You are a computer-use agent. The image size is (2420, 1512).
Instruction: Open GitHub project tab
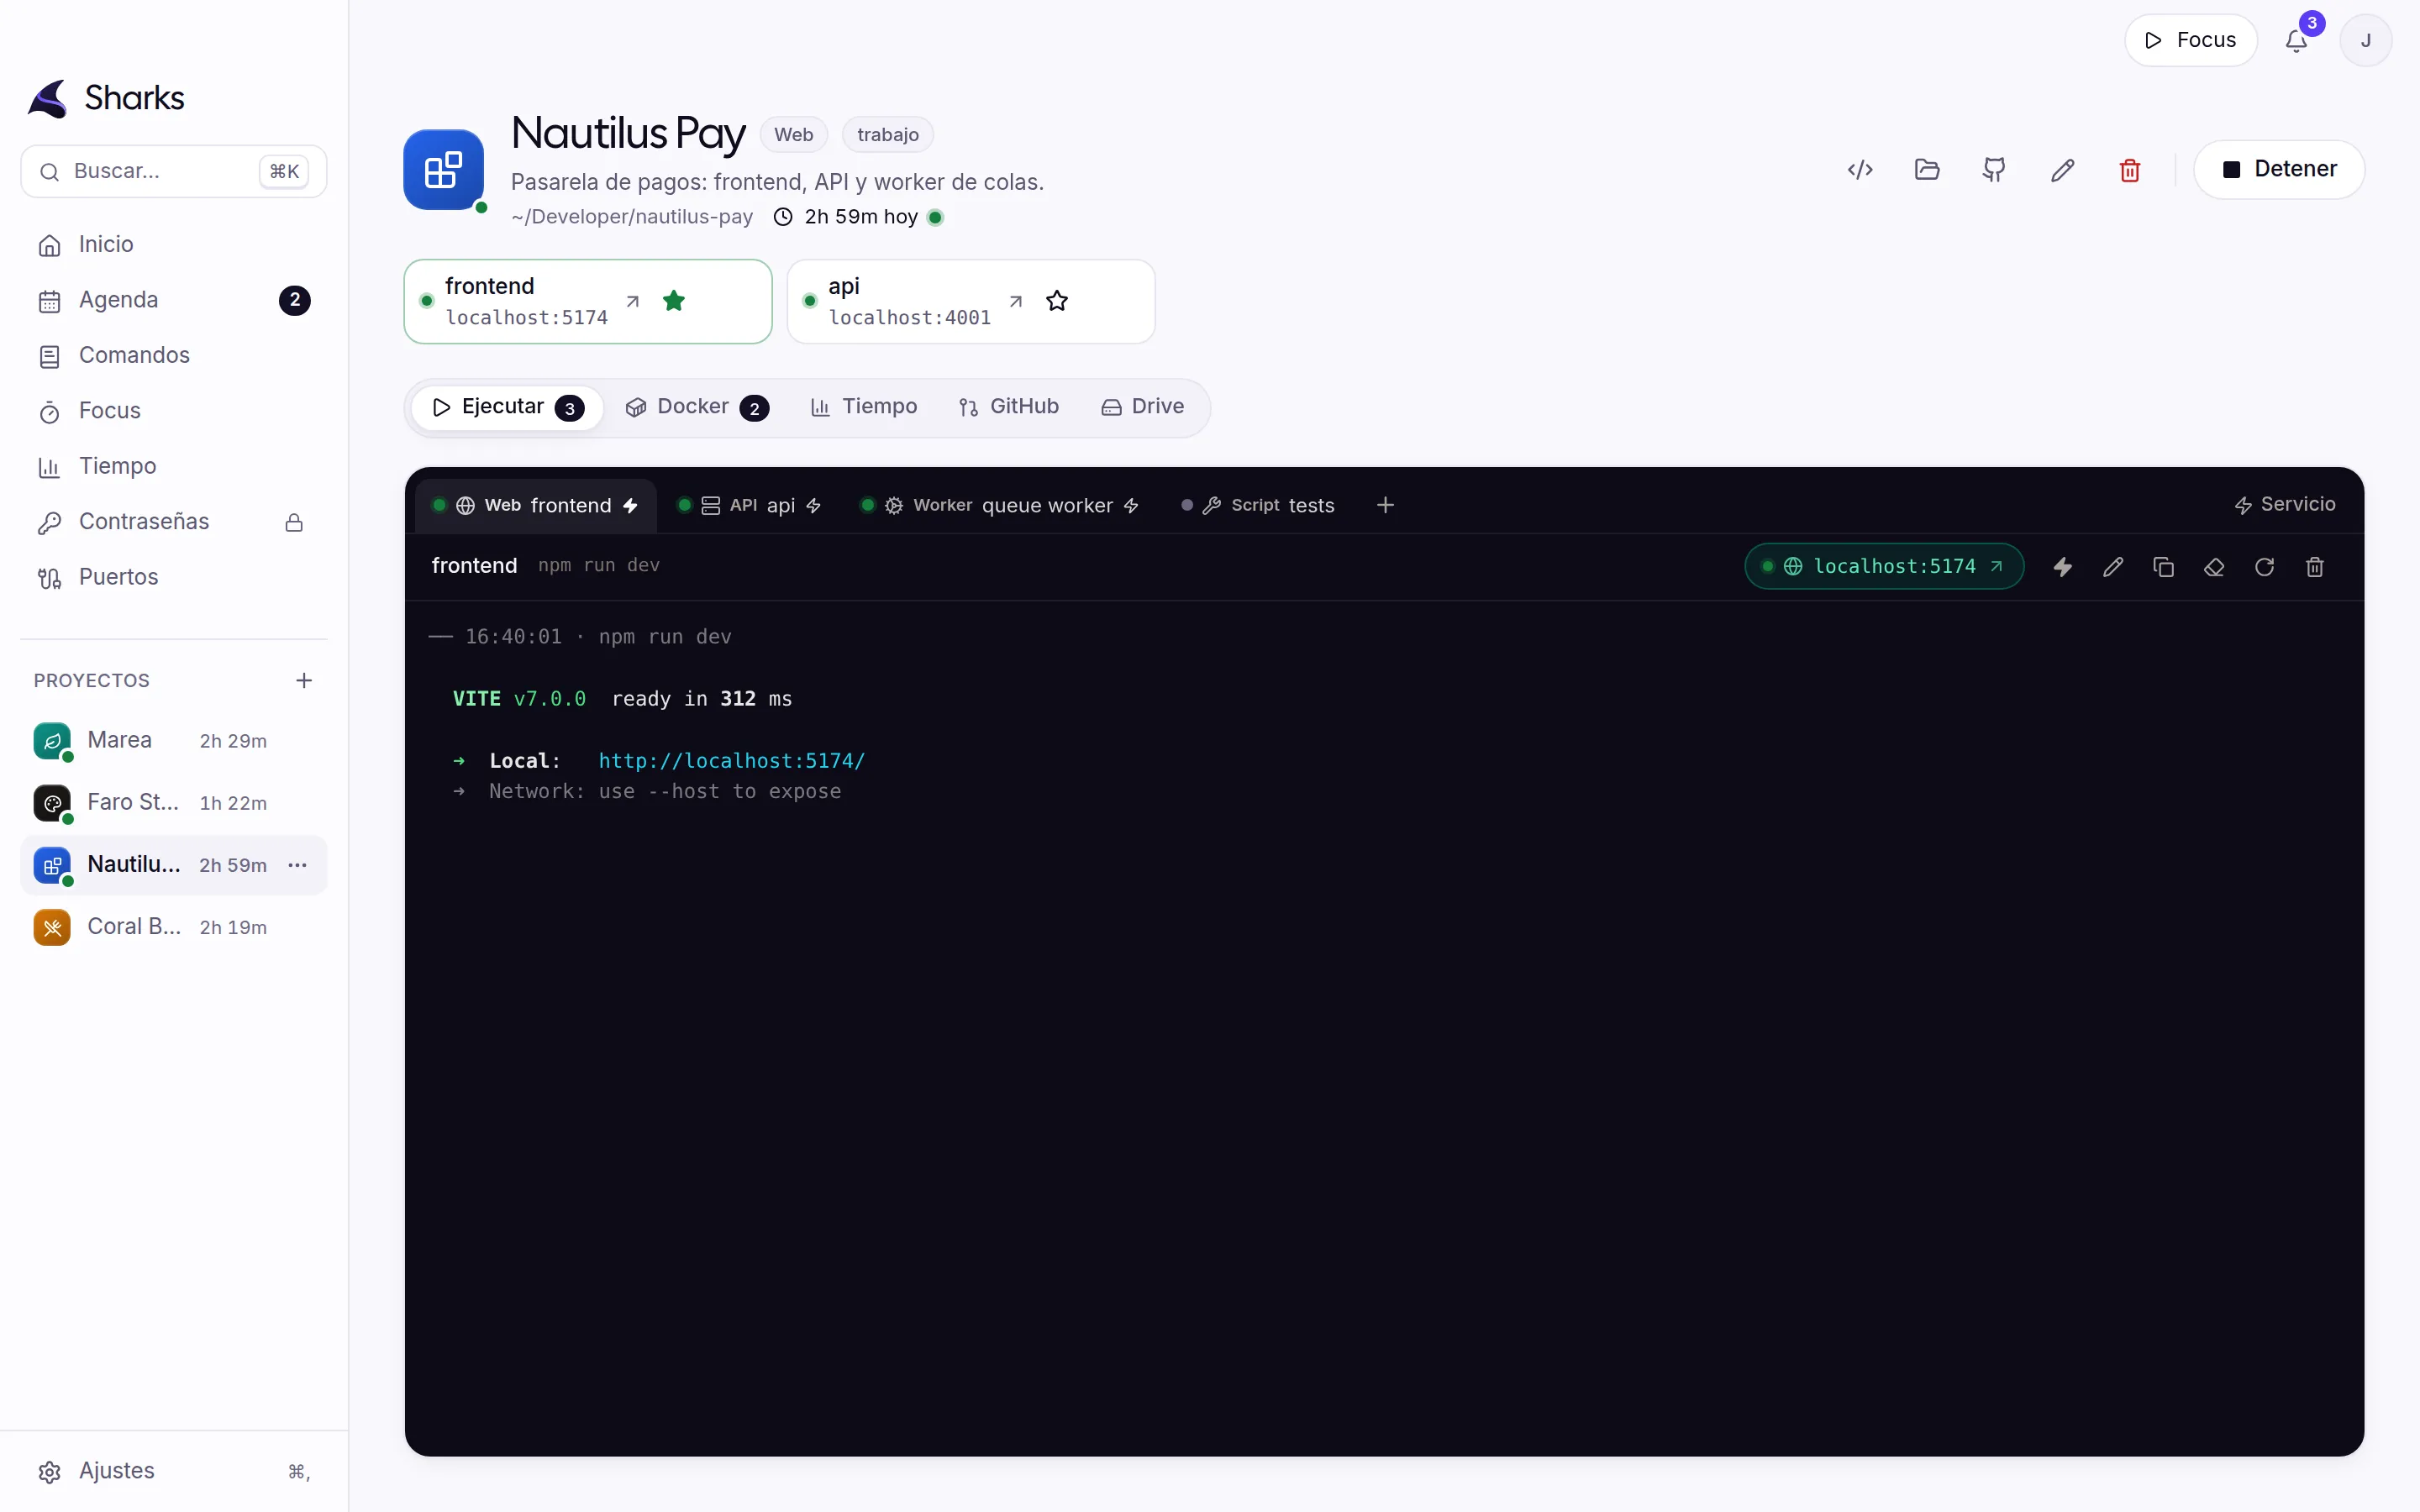pyautogui.click(x=1008, y=407)
